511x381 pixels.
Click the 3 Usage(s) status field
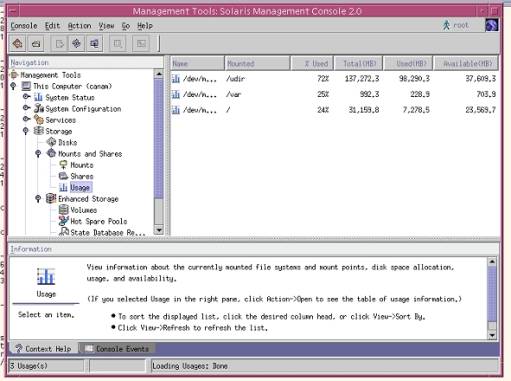[46, 366]
